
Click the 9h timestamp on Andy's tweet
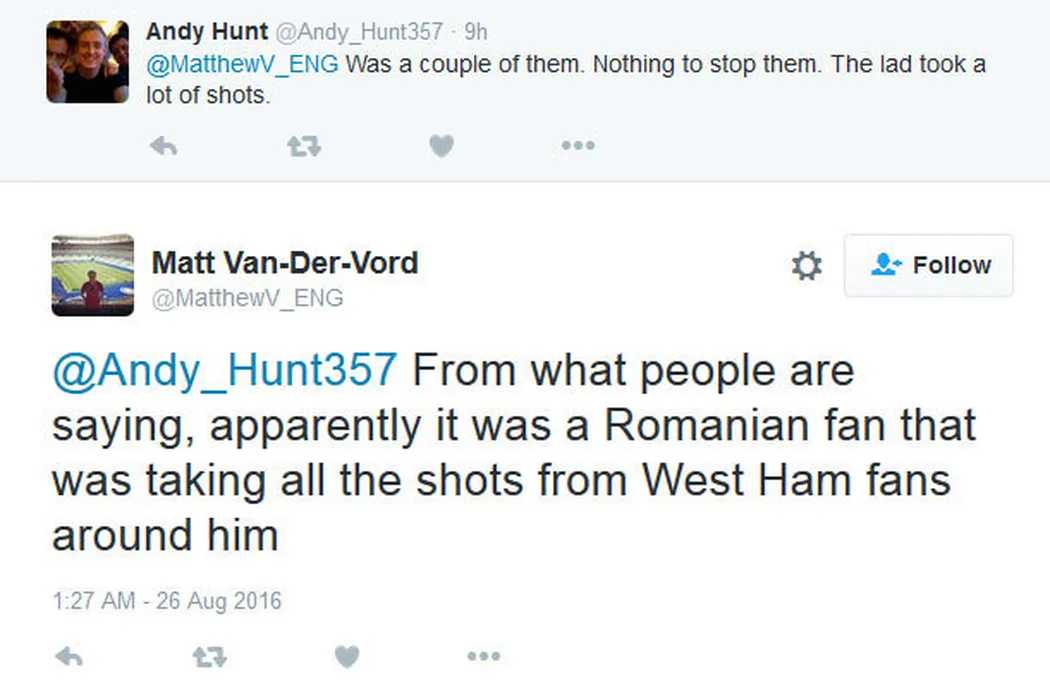coord(476,32)
